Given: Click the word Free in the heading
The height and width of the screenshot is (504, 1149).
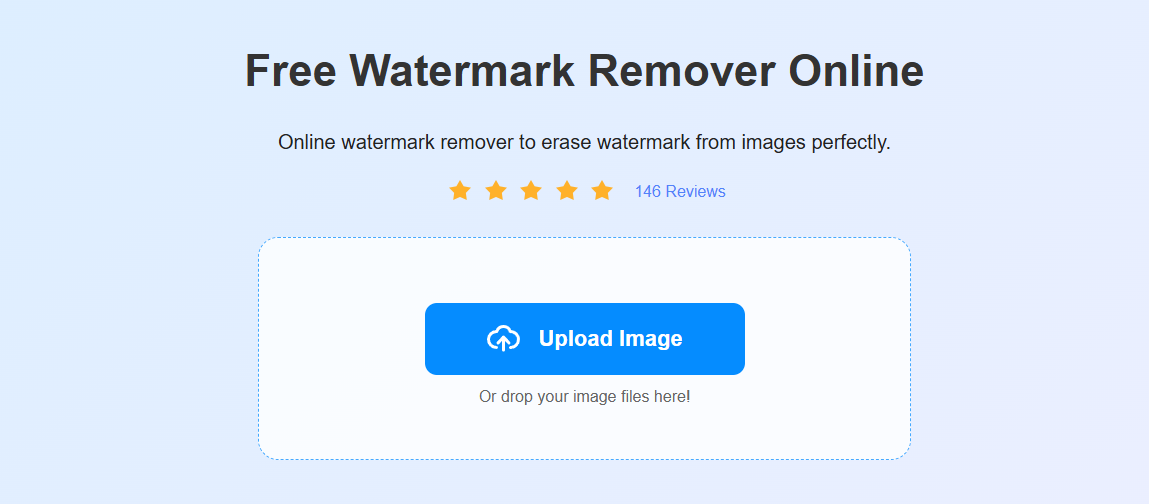Looking at the screenshot, I should point(291,71).
